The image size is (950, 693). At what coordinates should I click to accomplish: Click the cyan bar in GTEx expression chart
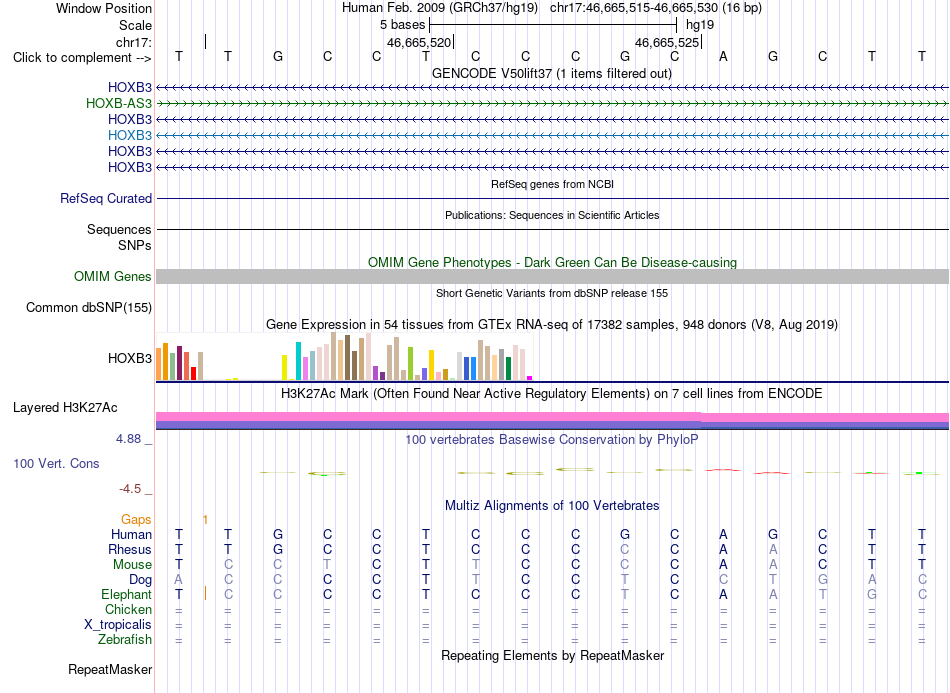click(298, 361)
